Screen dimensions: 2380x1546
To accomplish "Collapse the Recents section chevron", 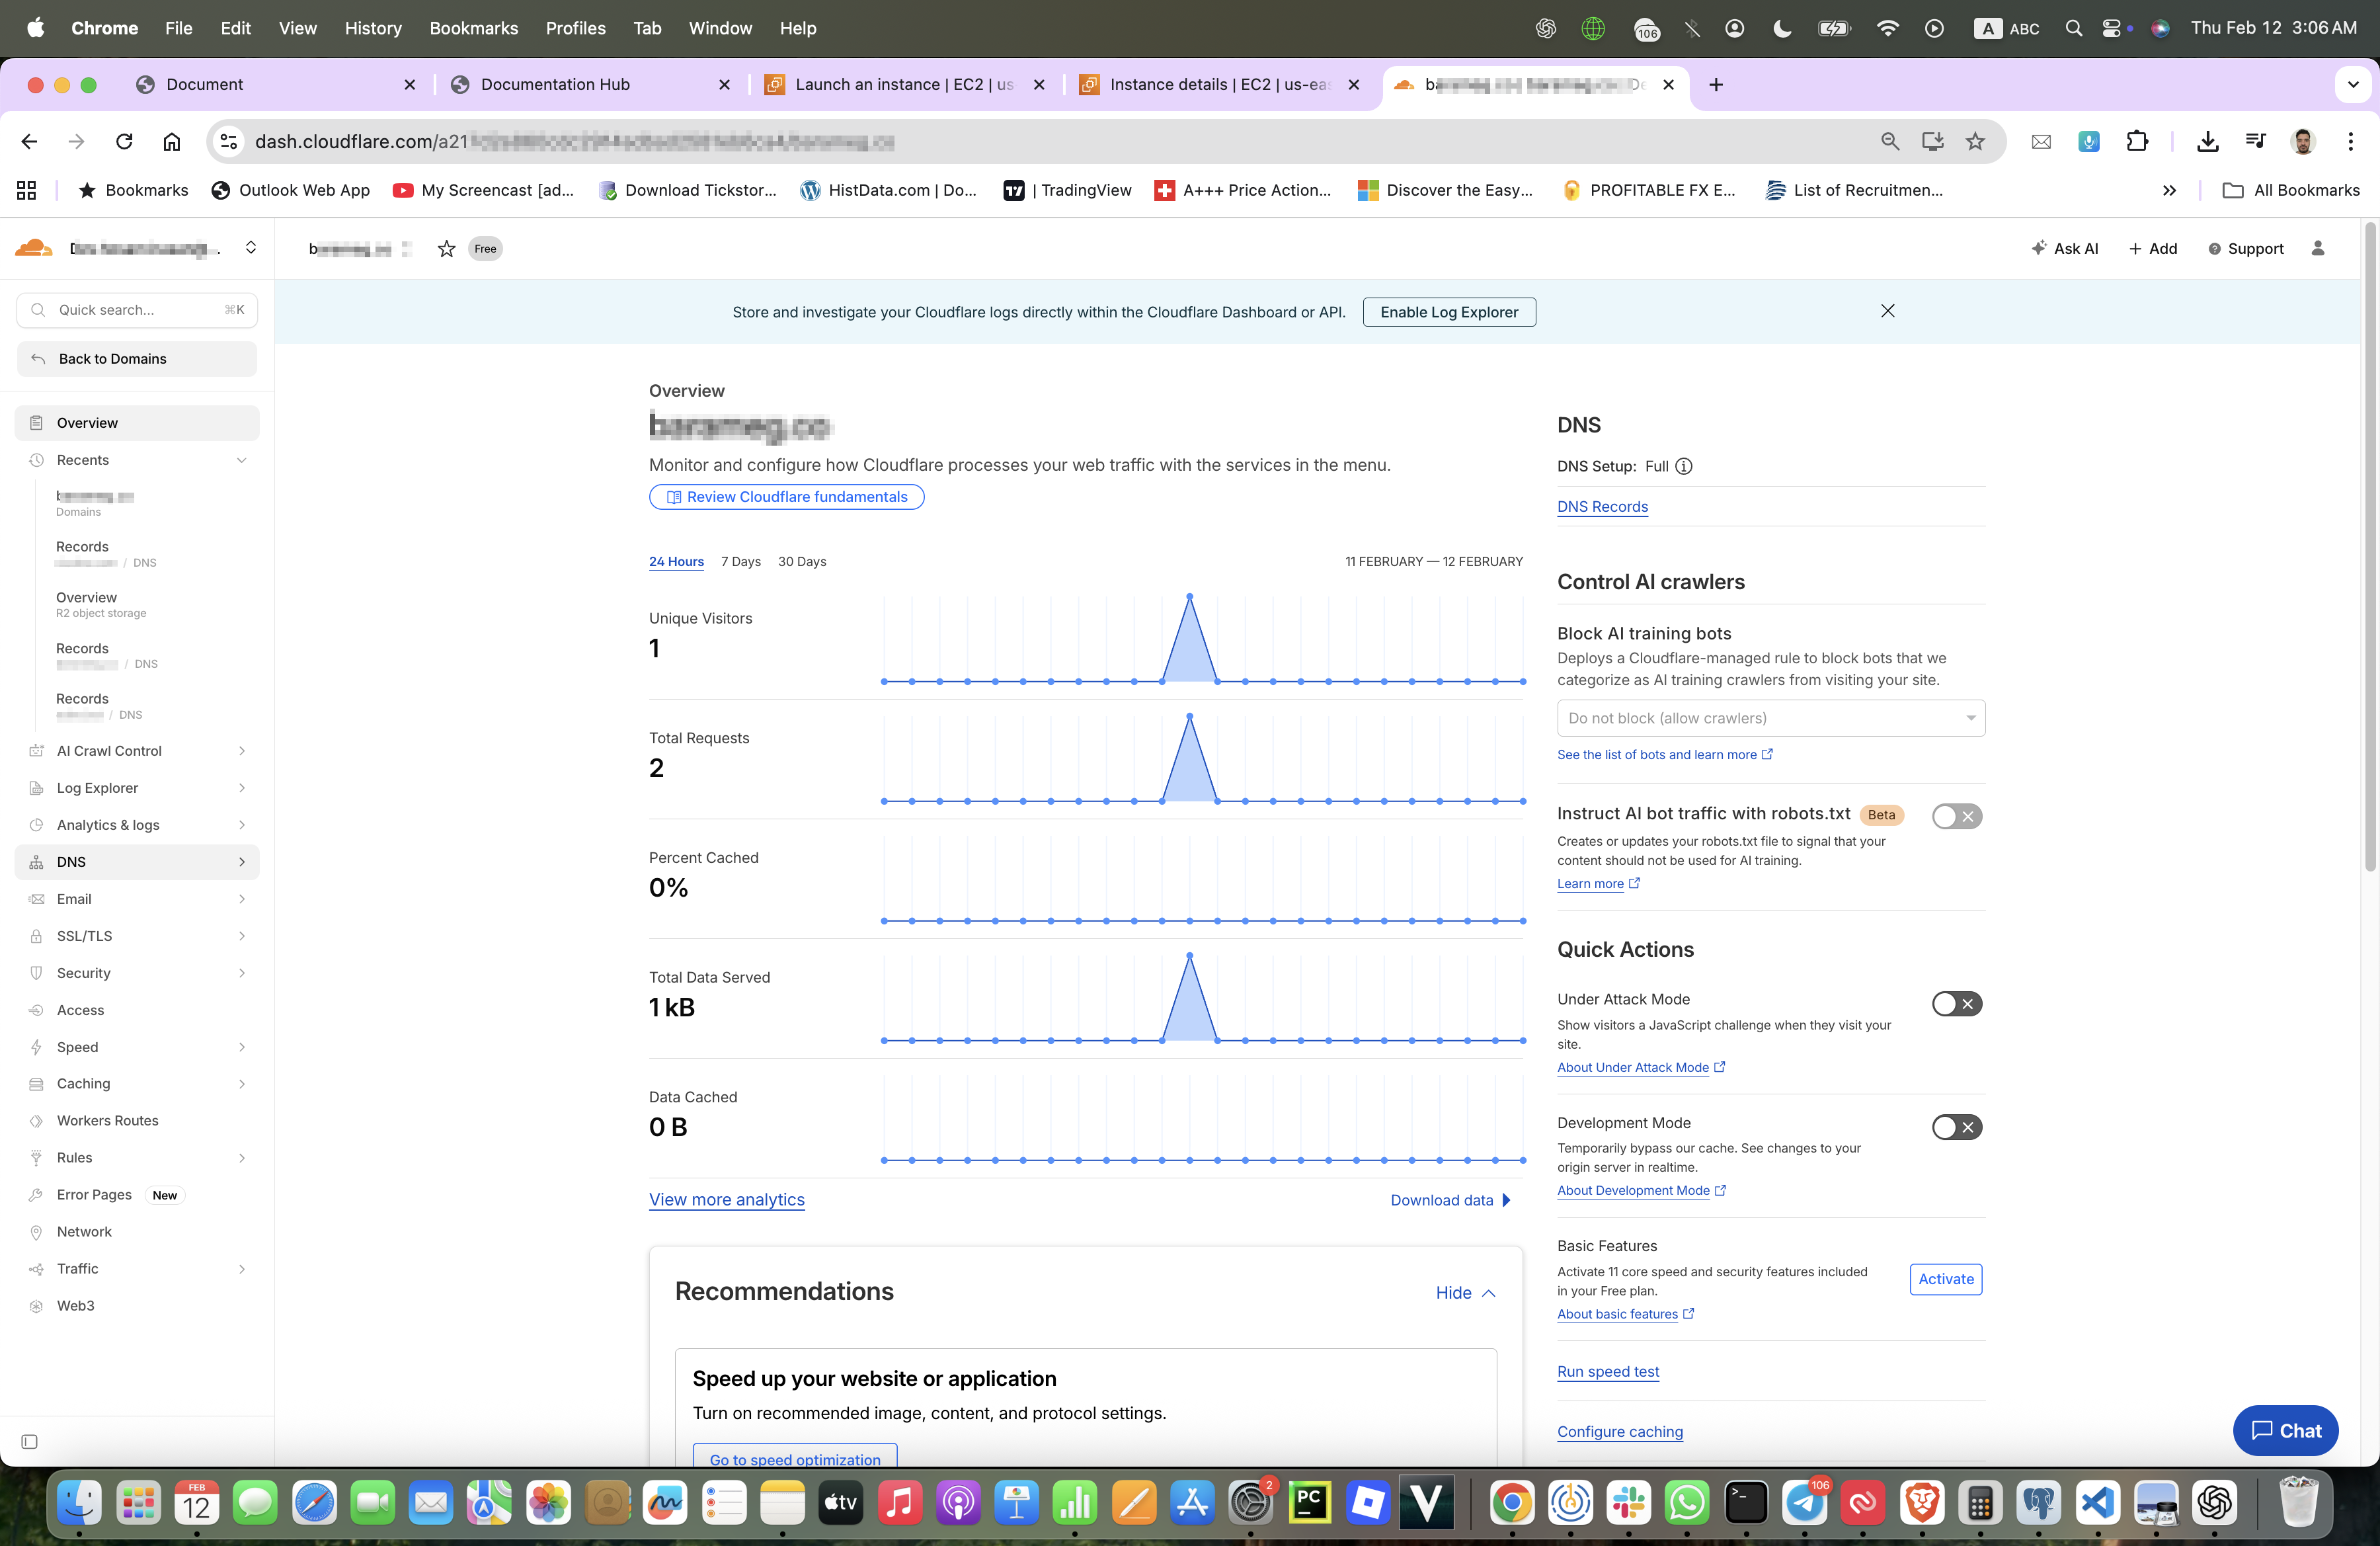I will click(241, 460).
